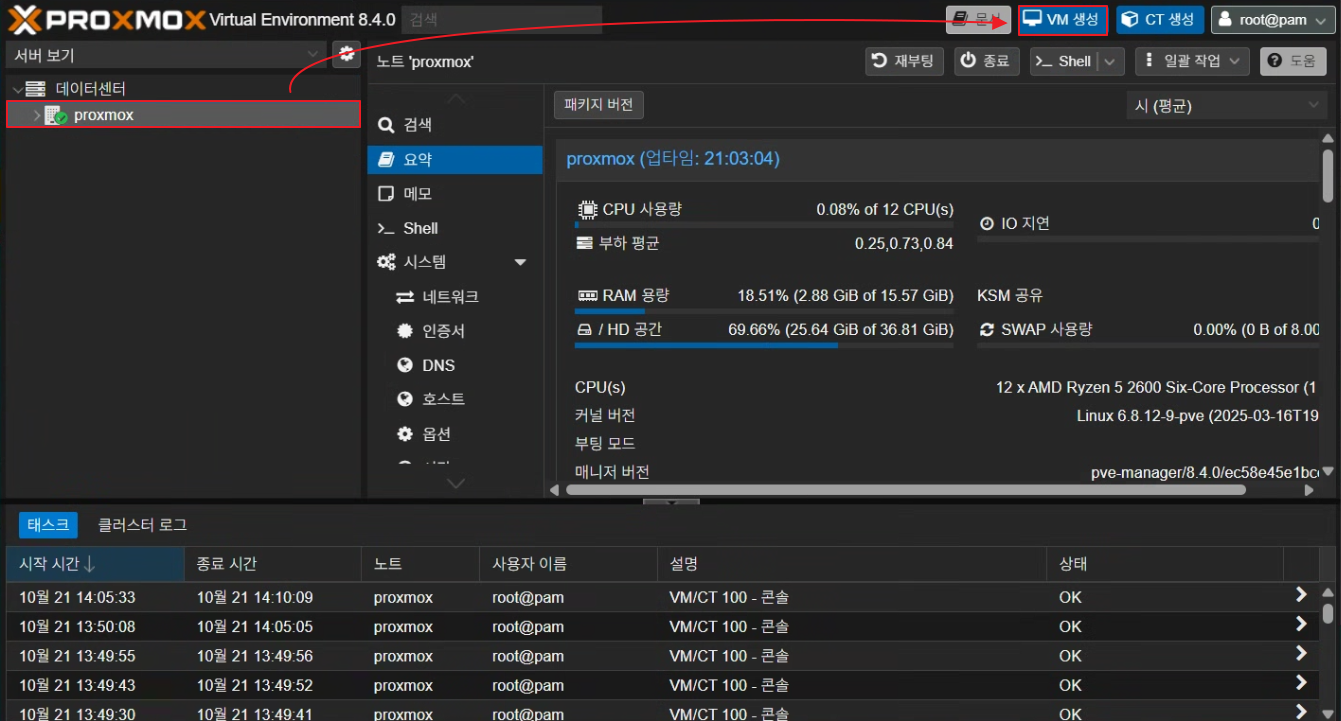The width and height of the screenshot is (1341, 721).
Task: Click the RAM 용량 memory icon
Action: click(587, 296)
